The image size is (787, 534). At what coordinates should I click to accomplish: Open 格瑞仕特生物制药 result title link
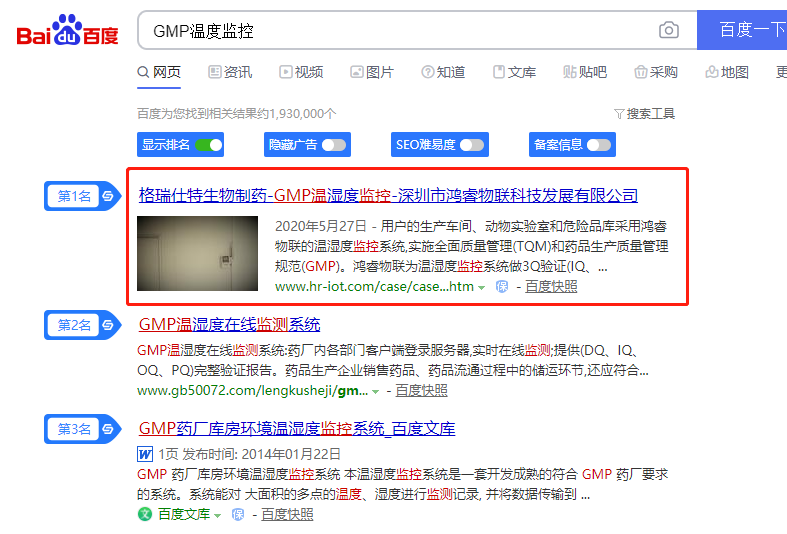(x=388, y=195)
